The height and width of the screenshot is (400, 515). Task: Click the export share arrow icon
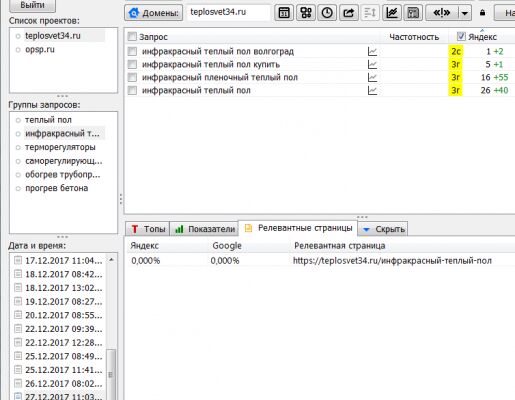(348, 13)
